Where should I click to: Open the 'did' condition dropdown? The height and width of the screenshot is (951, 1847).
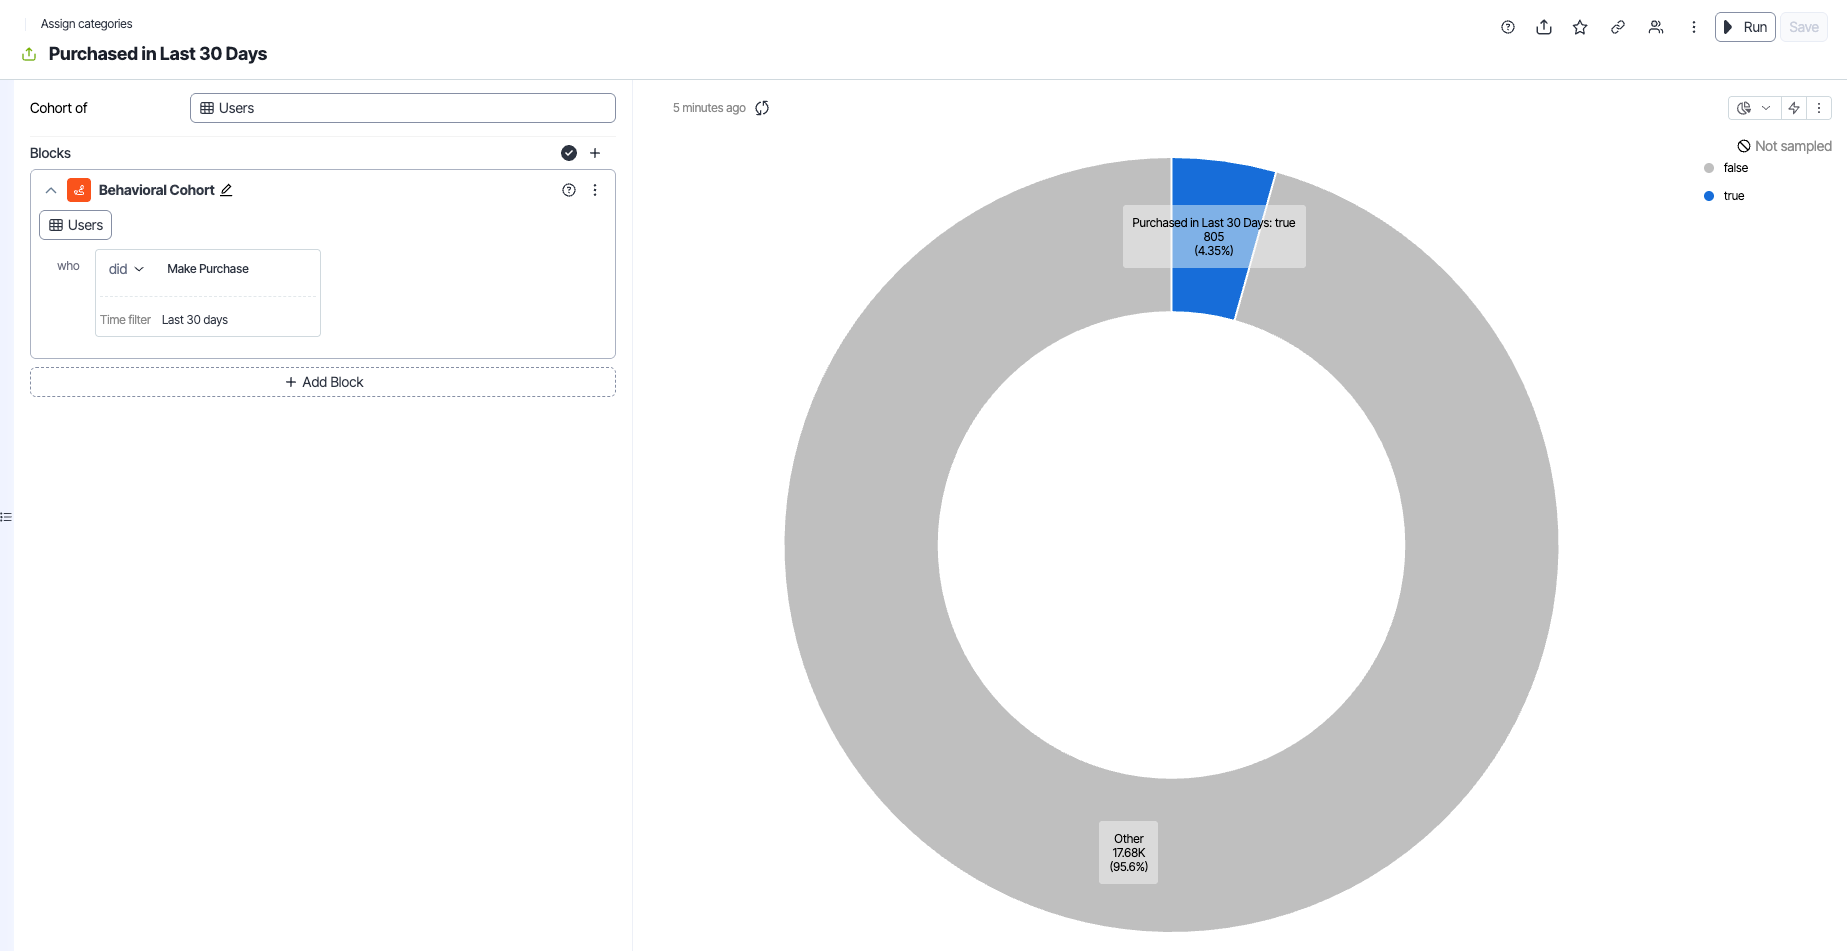(x=126, y=269)
